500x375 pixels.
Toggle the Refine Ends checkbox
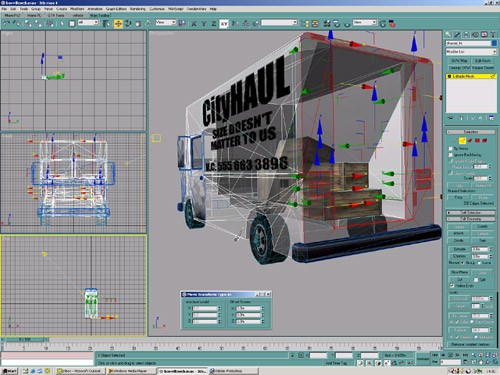[452, 286]
